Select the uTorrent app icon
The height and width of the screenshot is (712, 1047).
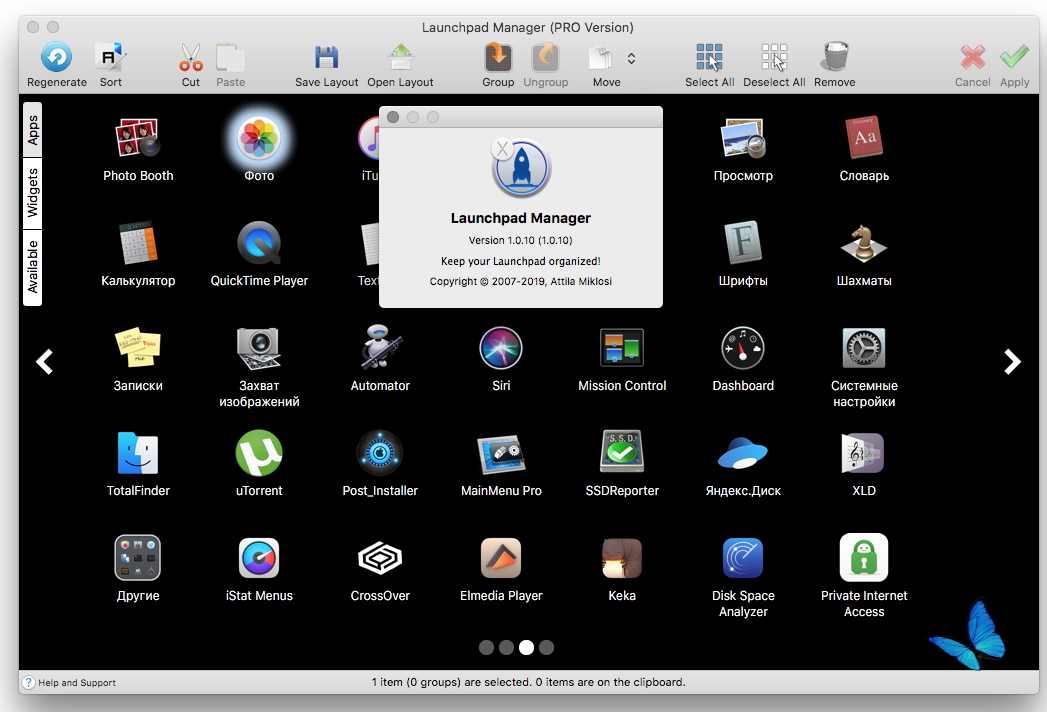tap(259, 453)
